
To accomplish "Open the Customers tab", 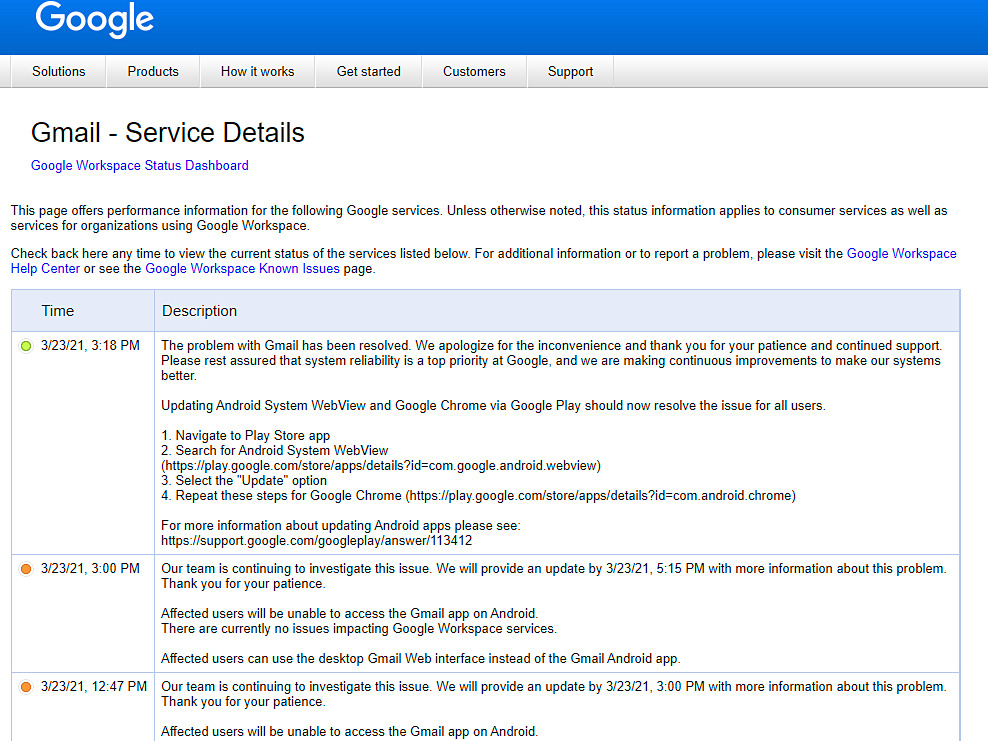I will (x=474, y=71).
